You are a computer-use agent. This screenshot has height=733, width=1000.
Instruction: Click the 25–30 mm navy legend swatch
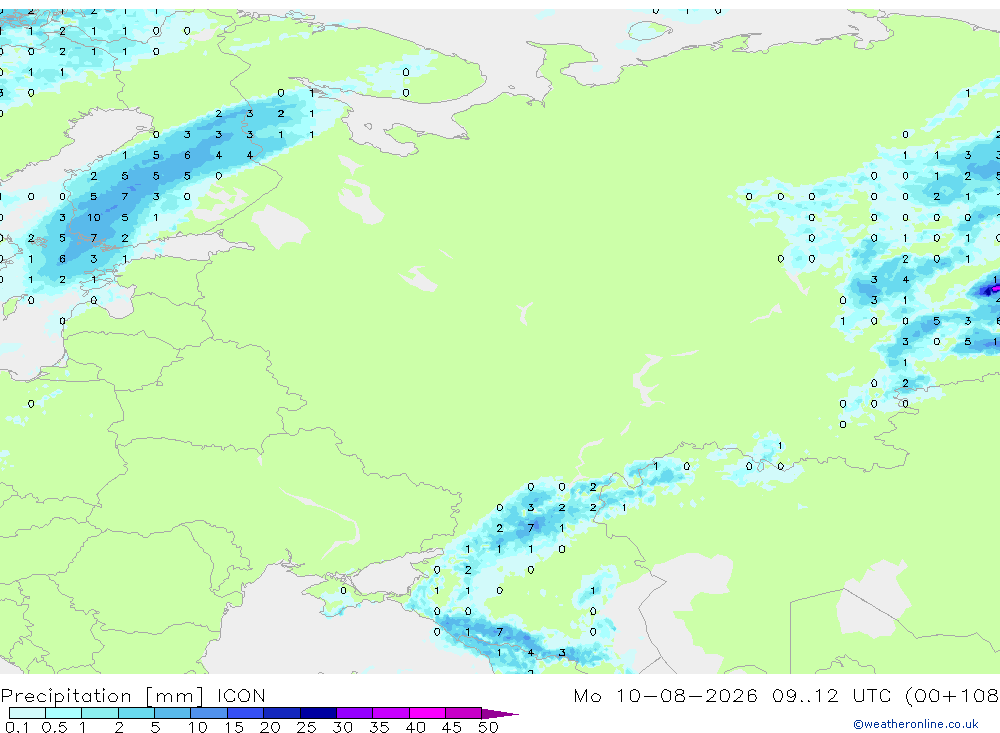[x=318, y=713]
